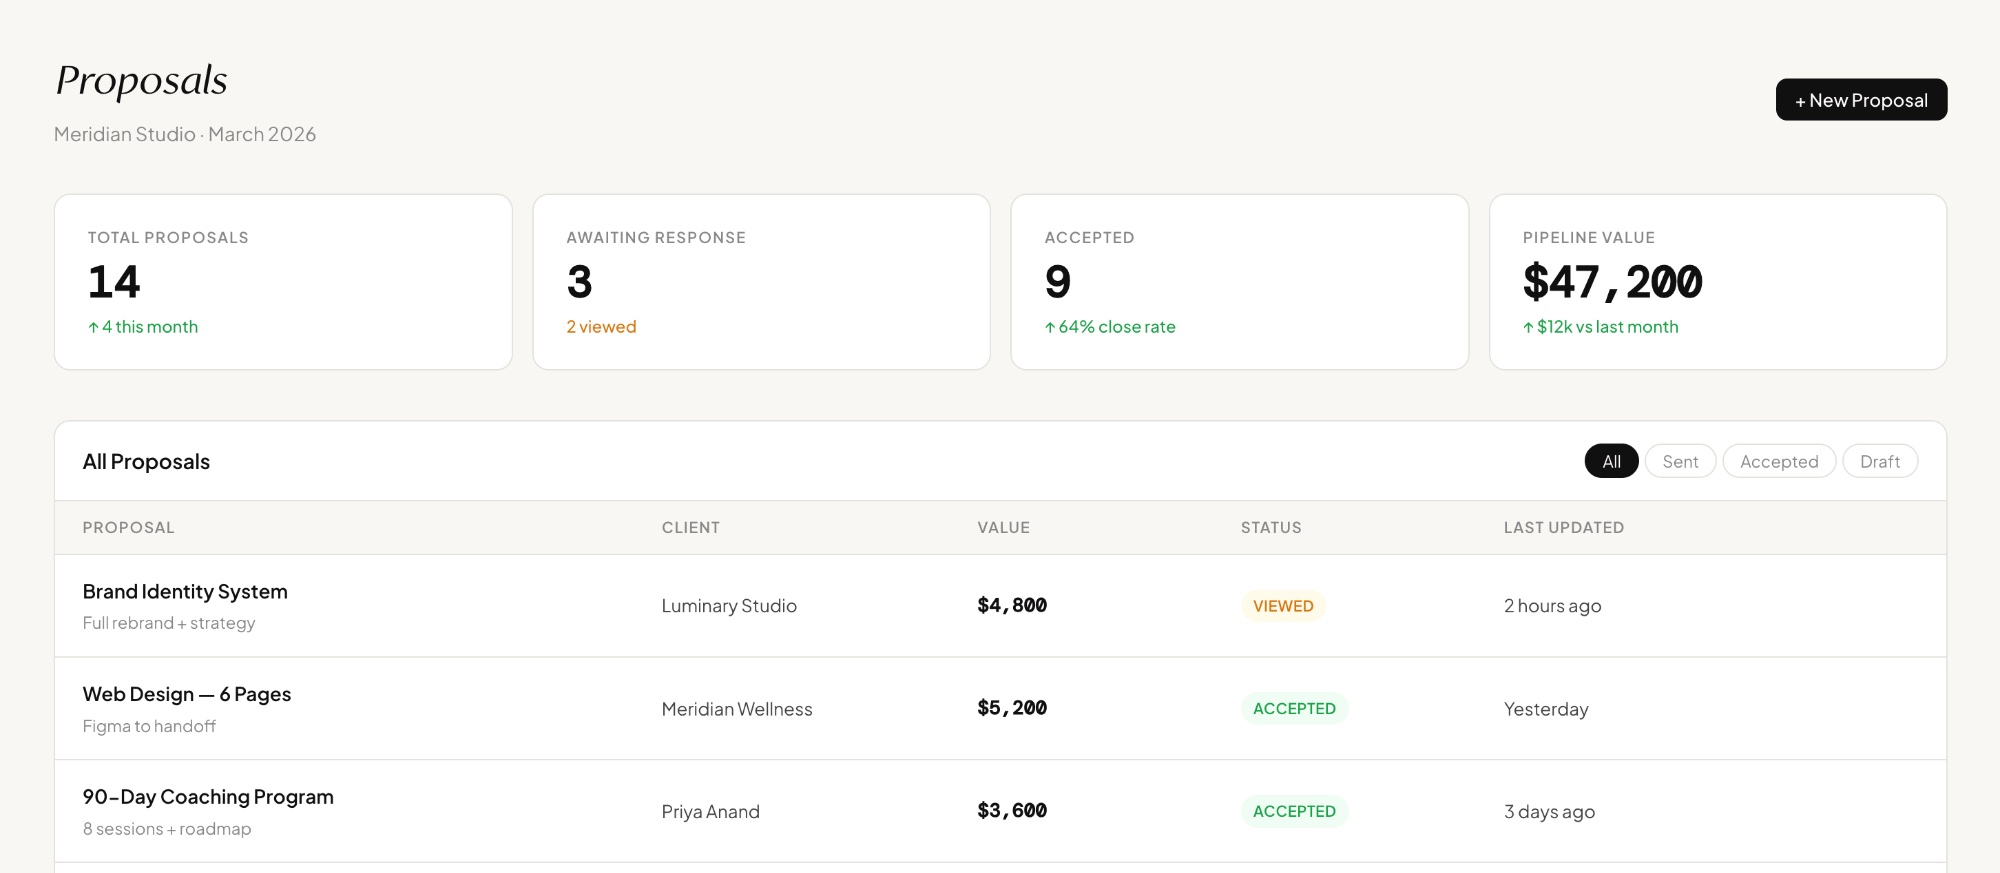Show Draft proposals only
Screen dimensions: 2000x873
[x=1880, y=461]
